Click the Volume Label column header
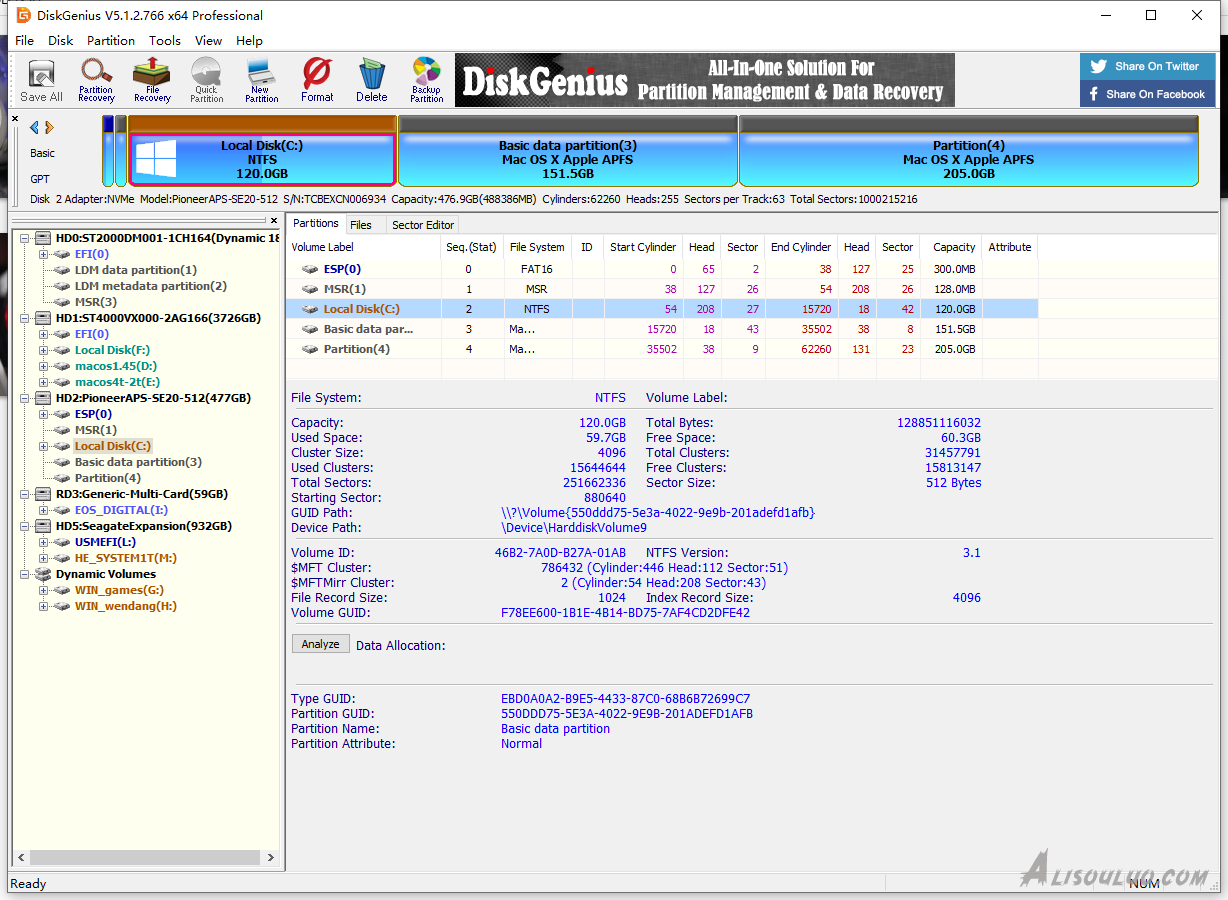This screenshot has height=900, width=1228. pos(364,247)
